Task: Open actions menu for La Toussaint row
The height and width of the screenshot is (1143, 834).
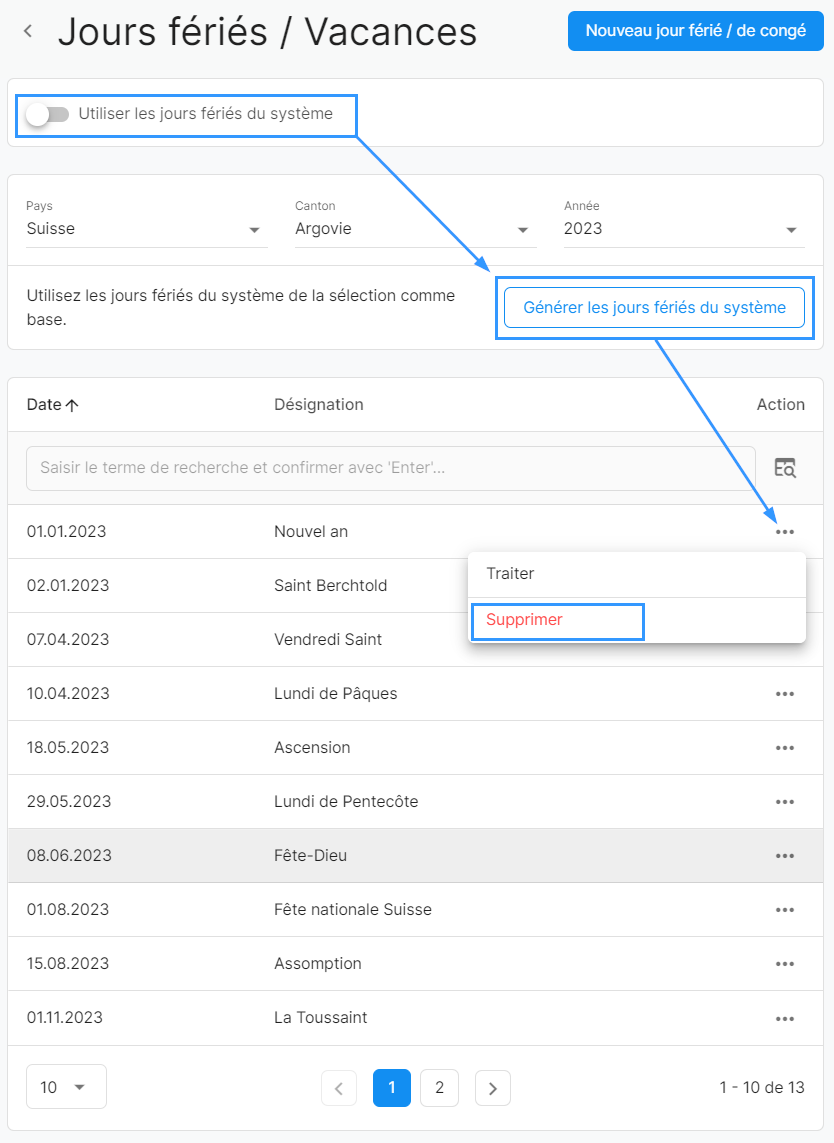Action: coord(785,1018)
